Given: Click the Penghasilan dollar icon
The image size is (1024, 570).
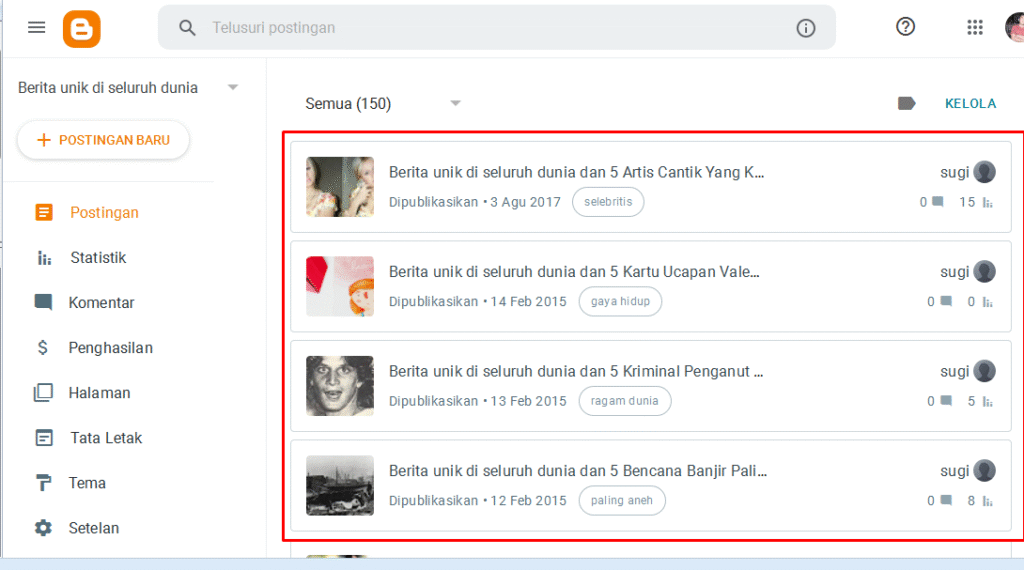Looking at the screenshot, I should 42,347.
